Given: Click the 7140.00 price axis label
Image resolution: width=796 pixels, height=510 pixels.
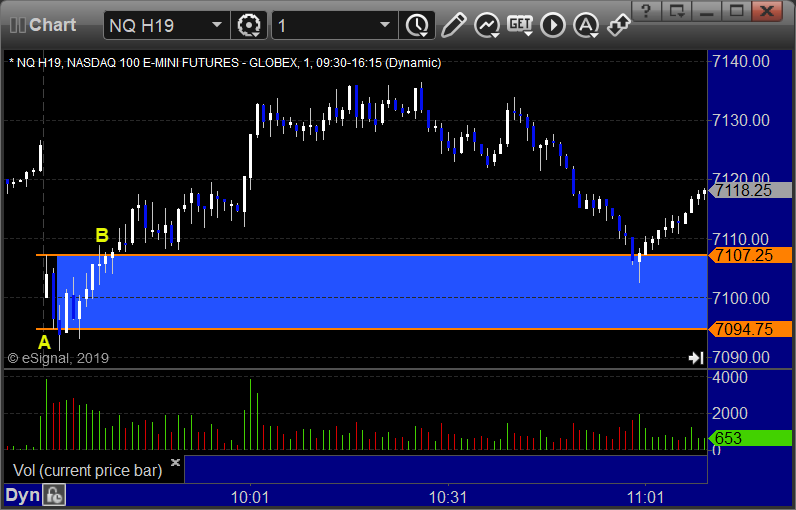Looking at the screenshot, I should click(x=741, y=61).
